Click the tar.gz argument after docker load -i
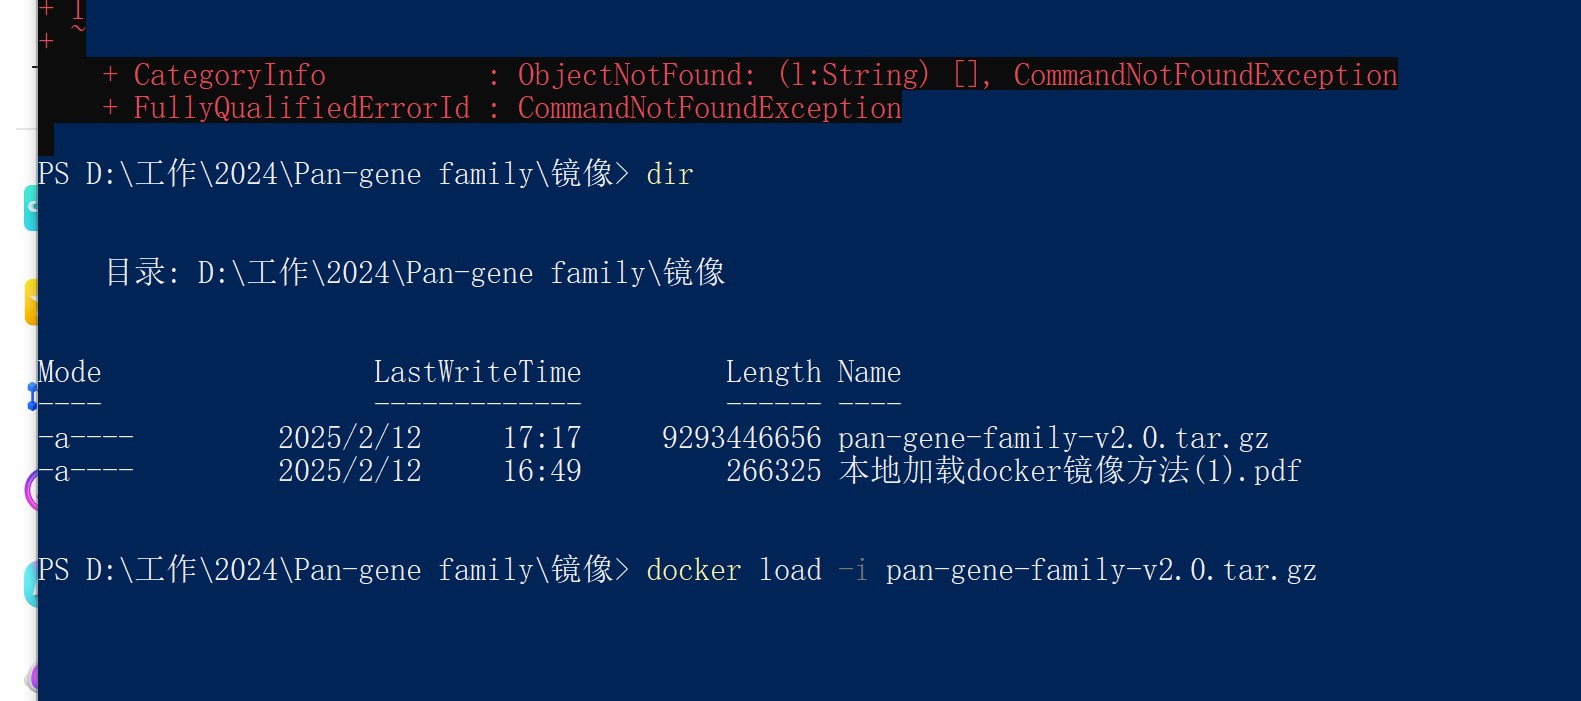Viewport: 1581px width, 701px height. [x=1100, y=571]
